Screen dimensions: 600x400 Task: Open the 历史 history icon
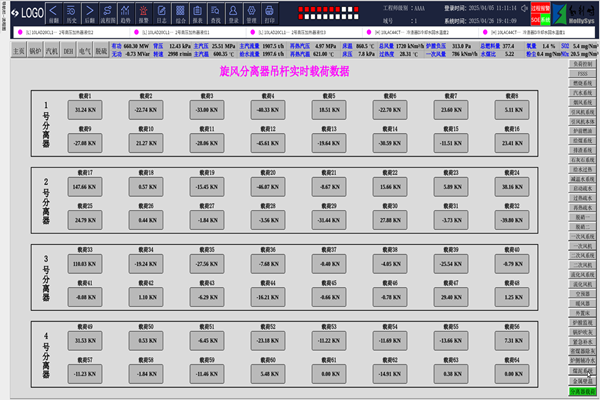[x=71, y=14]
